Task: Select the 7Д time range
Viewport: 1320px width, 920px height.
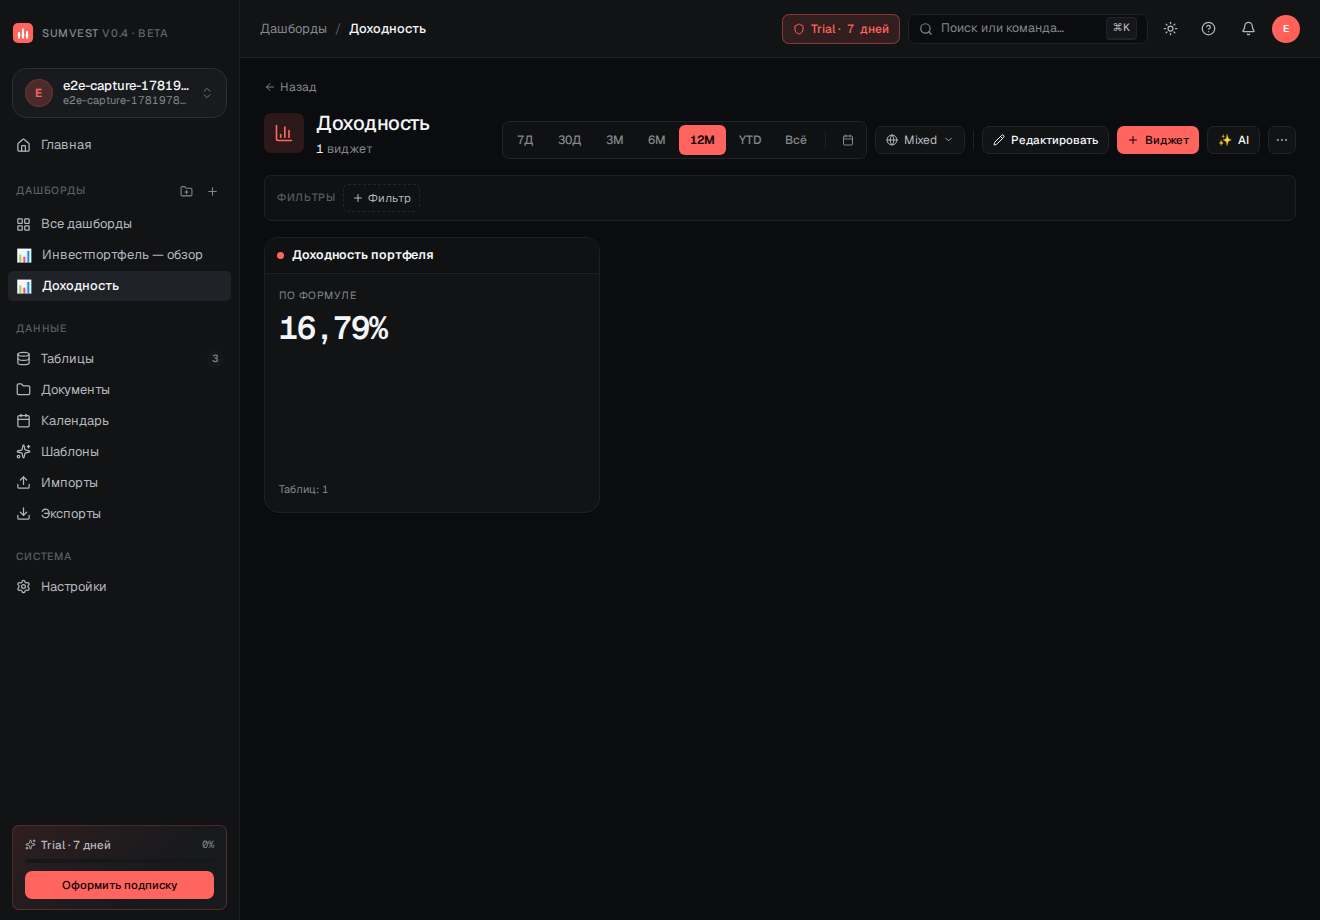Action: [x=525, y=140]
